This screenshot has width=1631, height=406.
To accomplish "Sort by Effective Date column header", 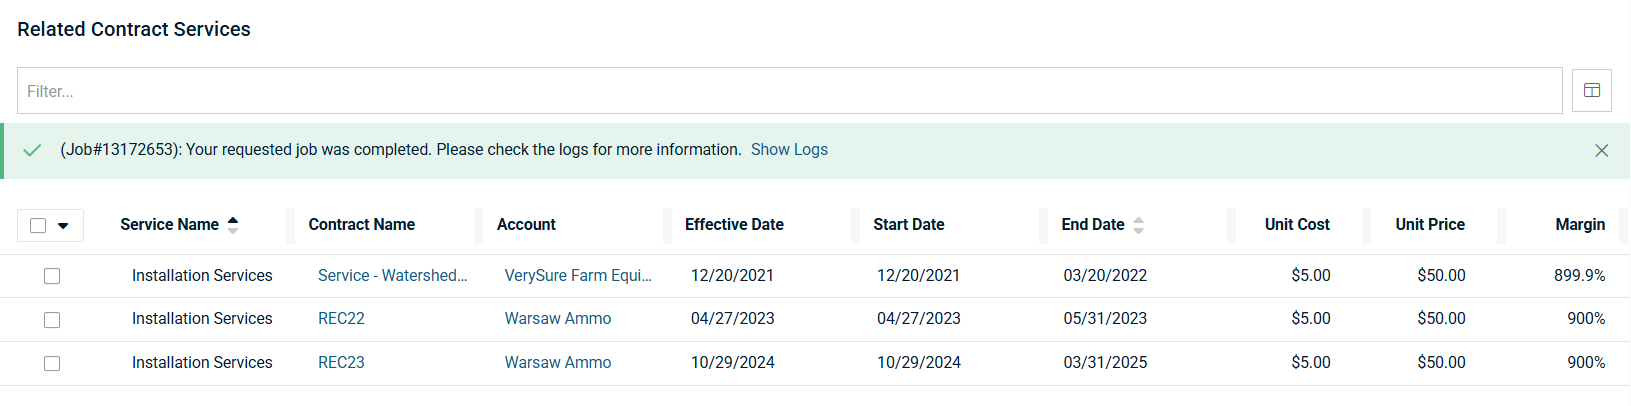I will pyautogui.click(x=734, y=225).
